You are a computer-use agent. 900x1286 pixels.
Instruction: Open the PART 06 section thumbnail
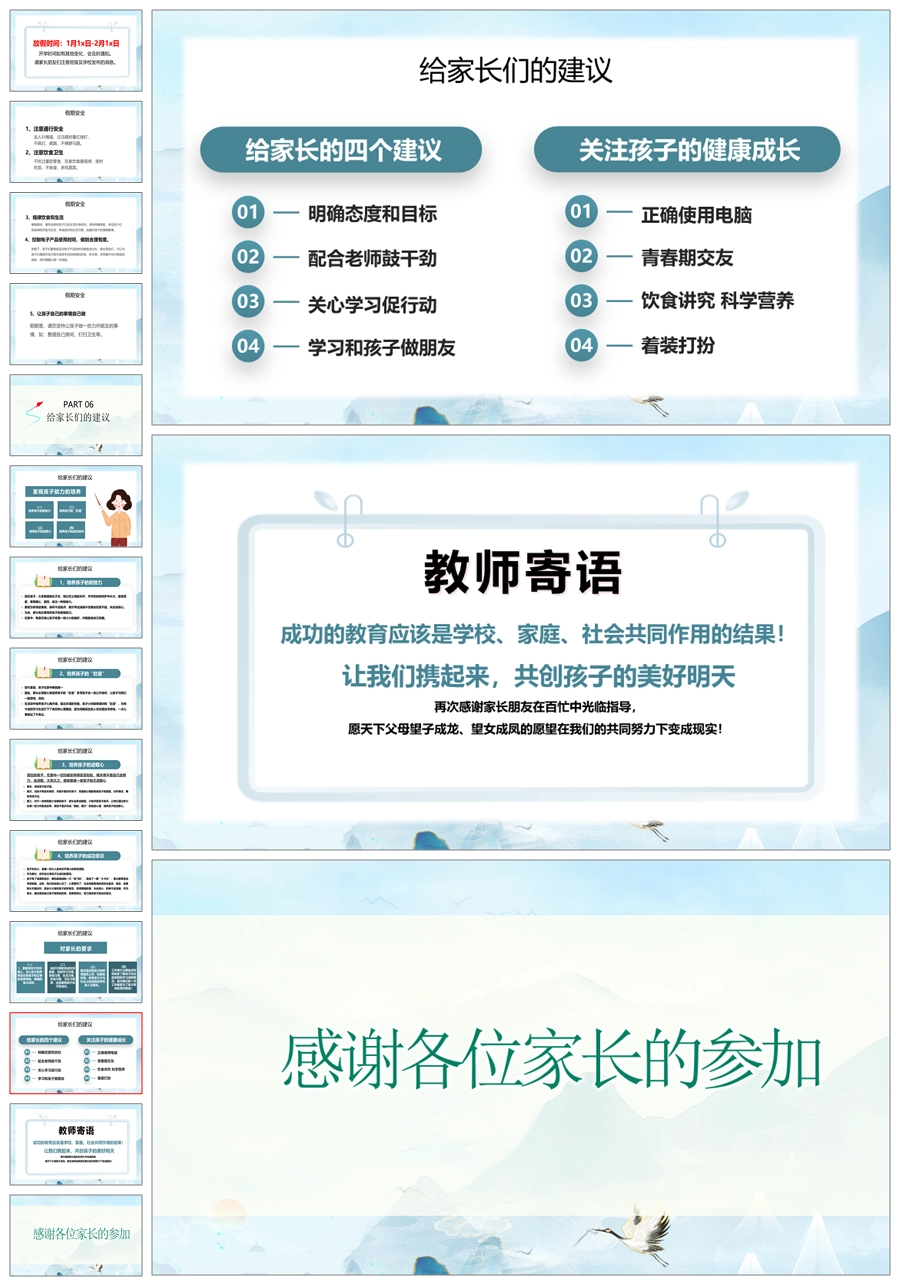pos(76,415)
